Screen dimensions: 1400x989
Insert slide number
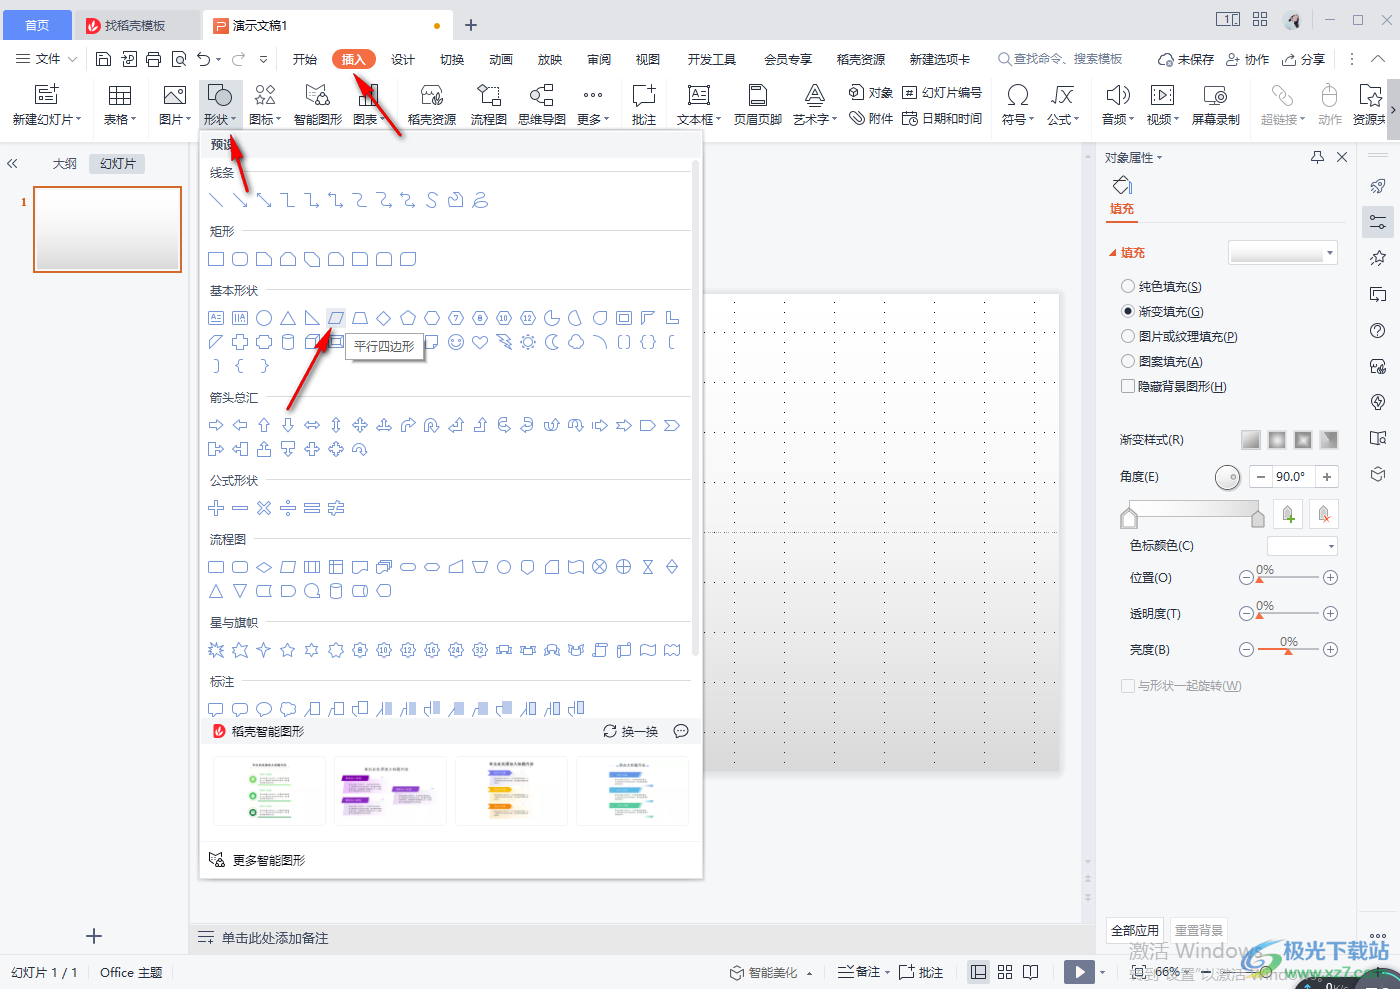[x=942, y=93]
